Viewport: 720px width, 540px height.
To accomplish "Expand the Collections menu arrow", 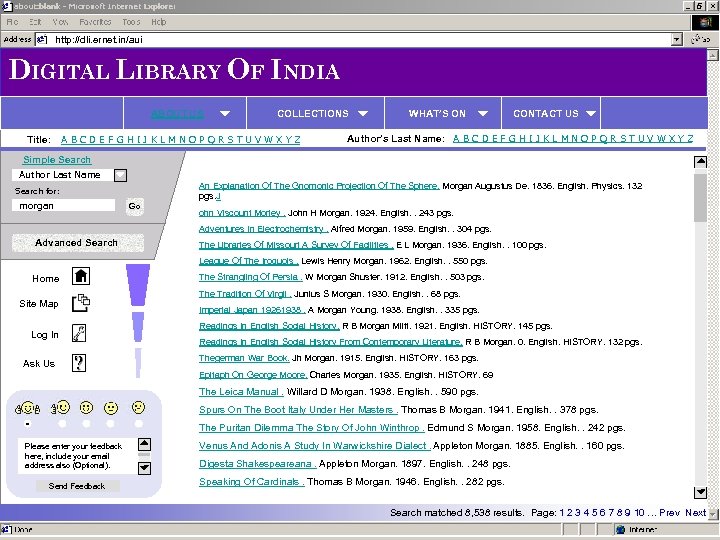I will tap(363, 113).
